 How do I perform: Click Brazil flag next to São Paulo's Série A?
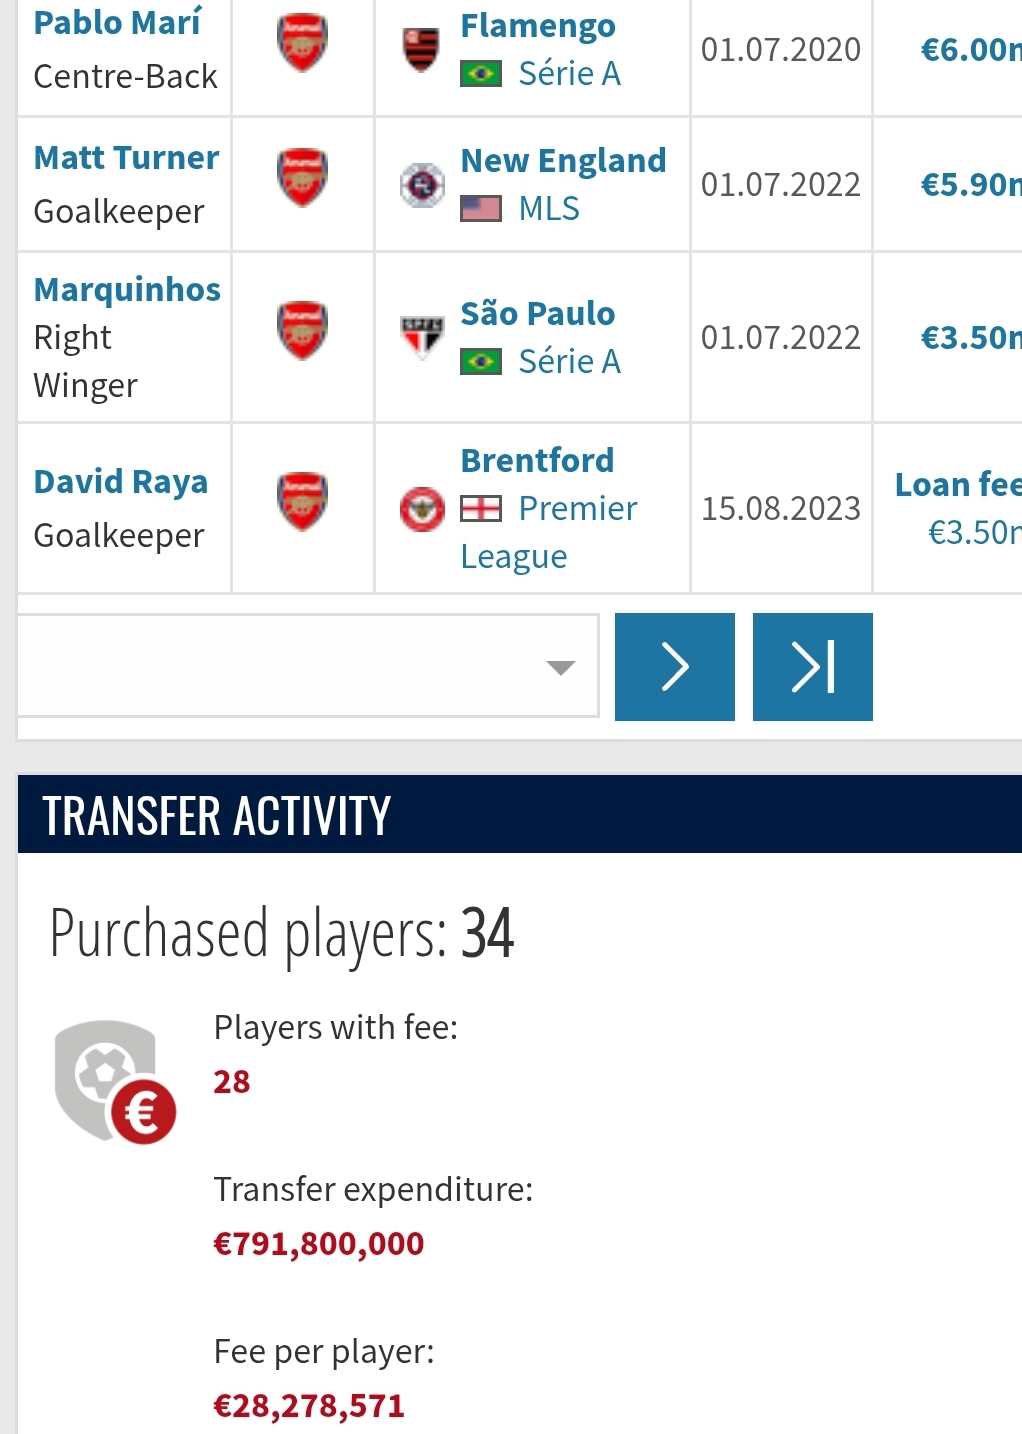pyautogui.click(x=481, y=362)
